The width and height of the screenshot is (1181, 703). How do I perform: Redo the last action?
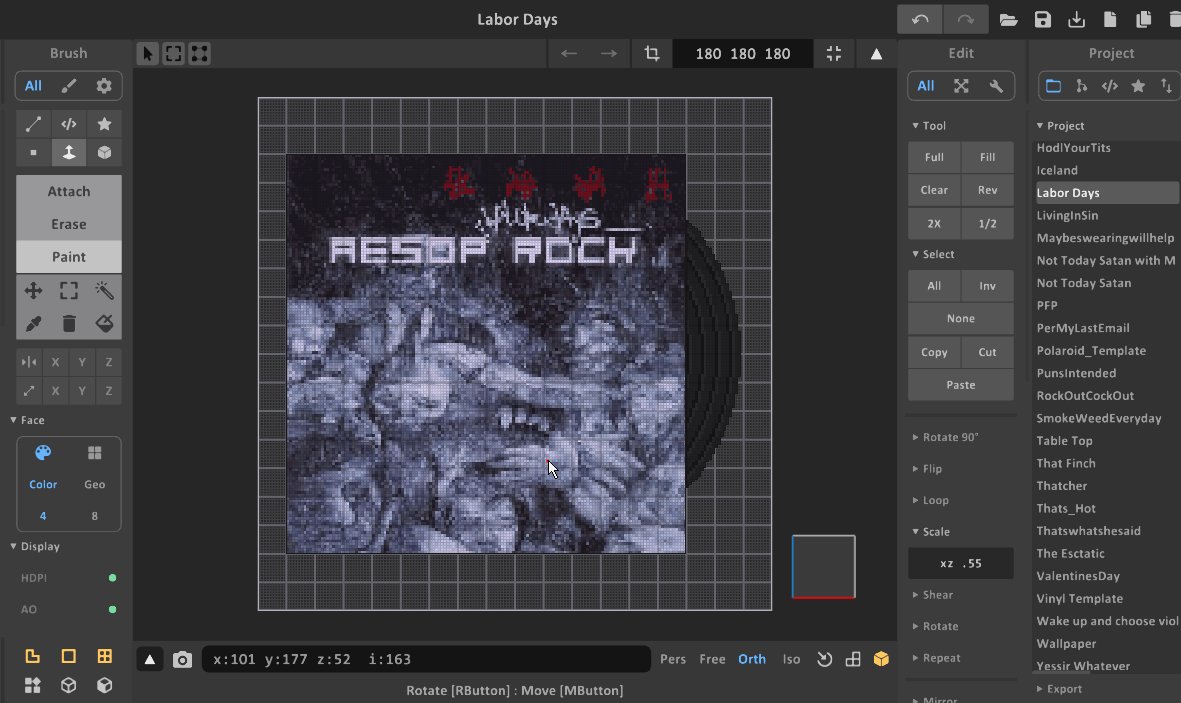pos(966,20)
